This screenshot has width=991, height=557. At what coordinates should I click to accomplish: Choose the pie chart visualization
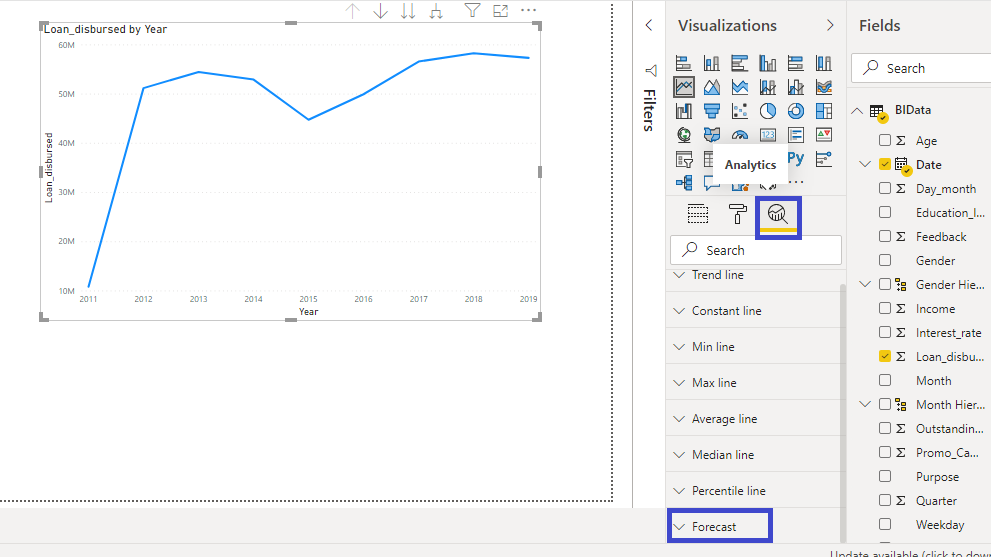(x=768, y=111)
